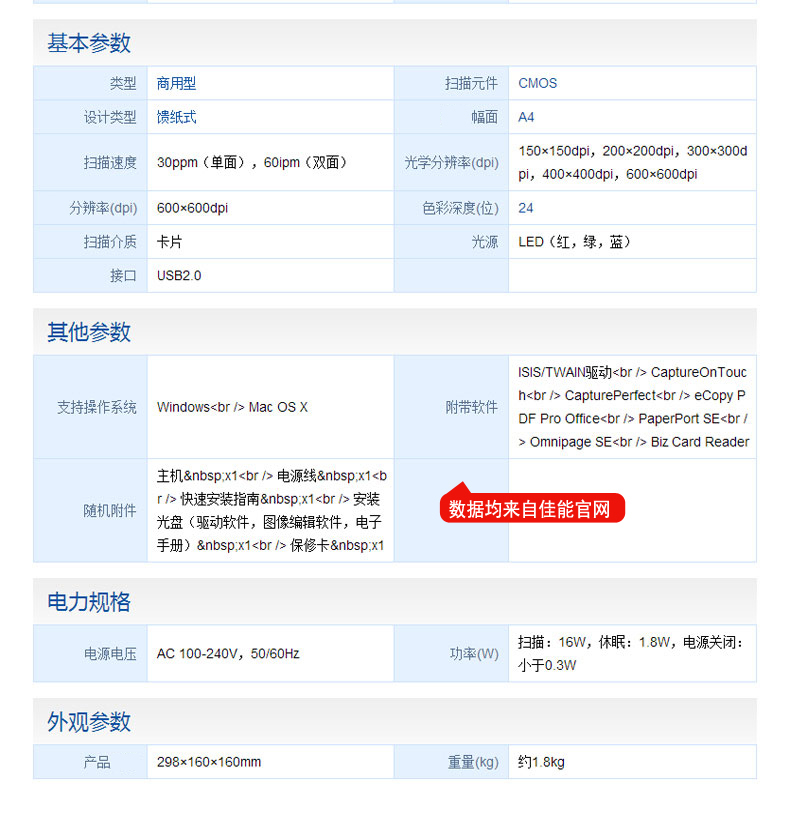
Task: Click the 电力规格 section heading
Action: (x=89, y=602)
